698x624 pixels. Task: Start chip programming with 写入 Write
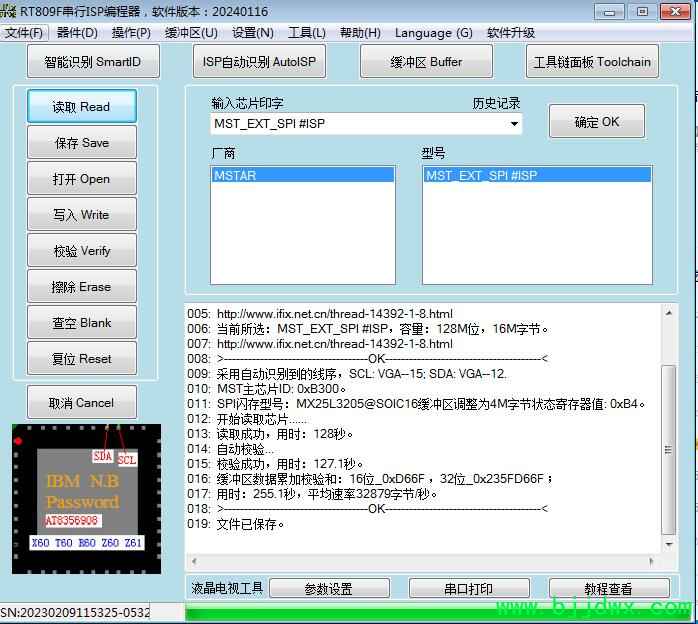tap(81, 215)
